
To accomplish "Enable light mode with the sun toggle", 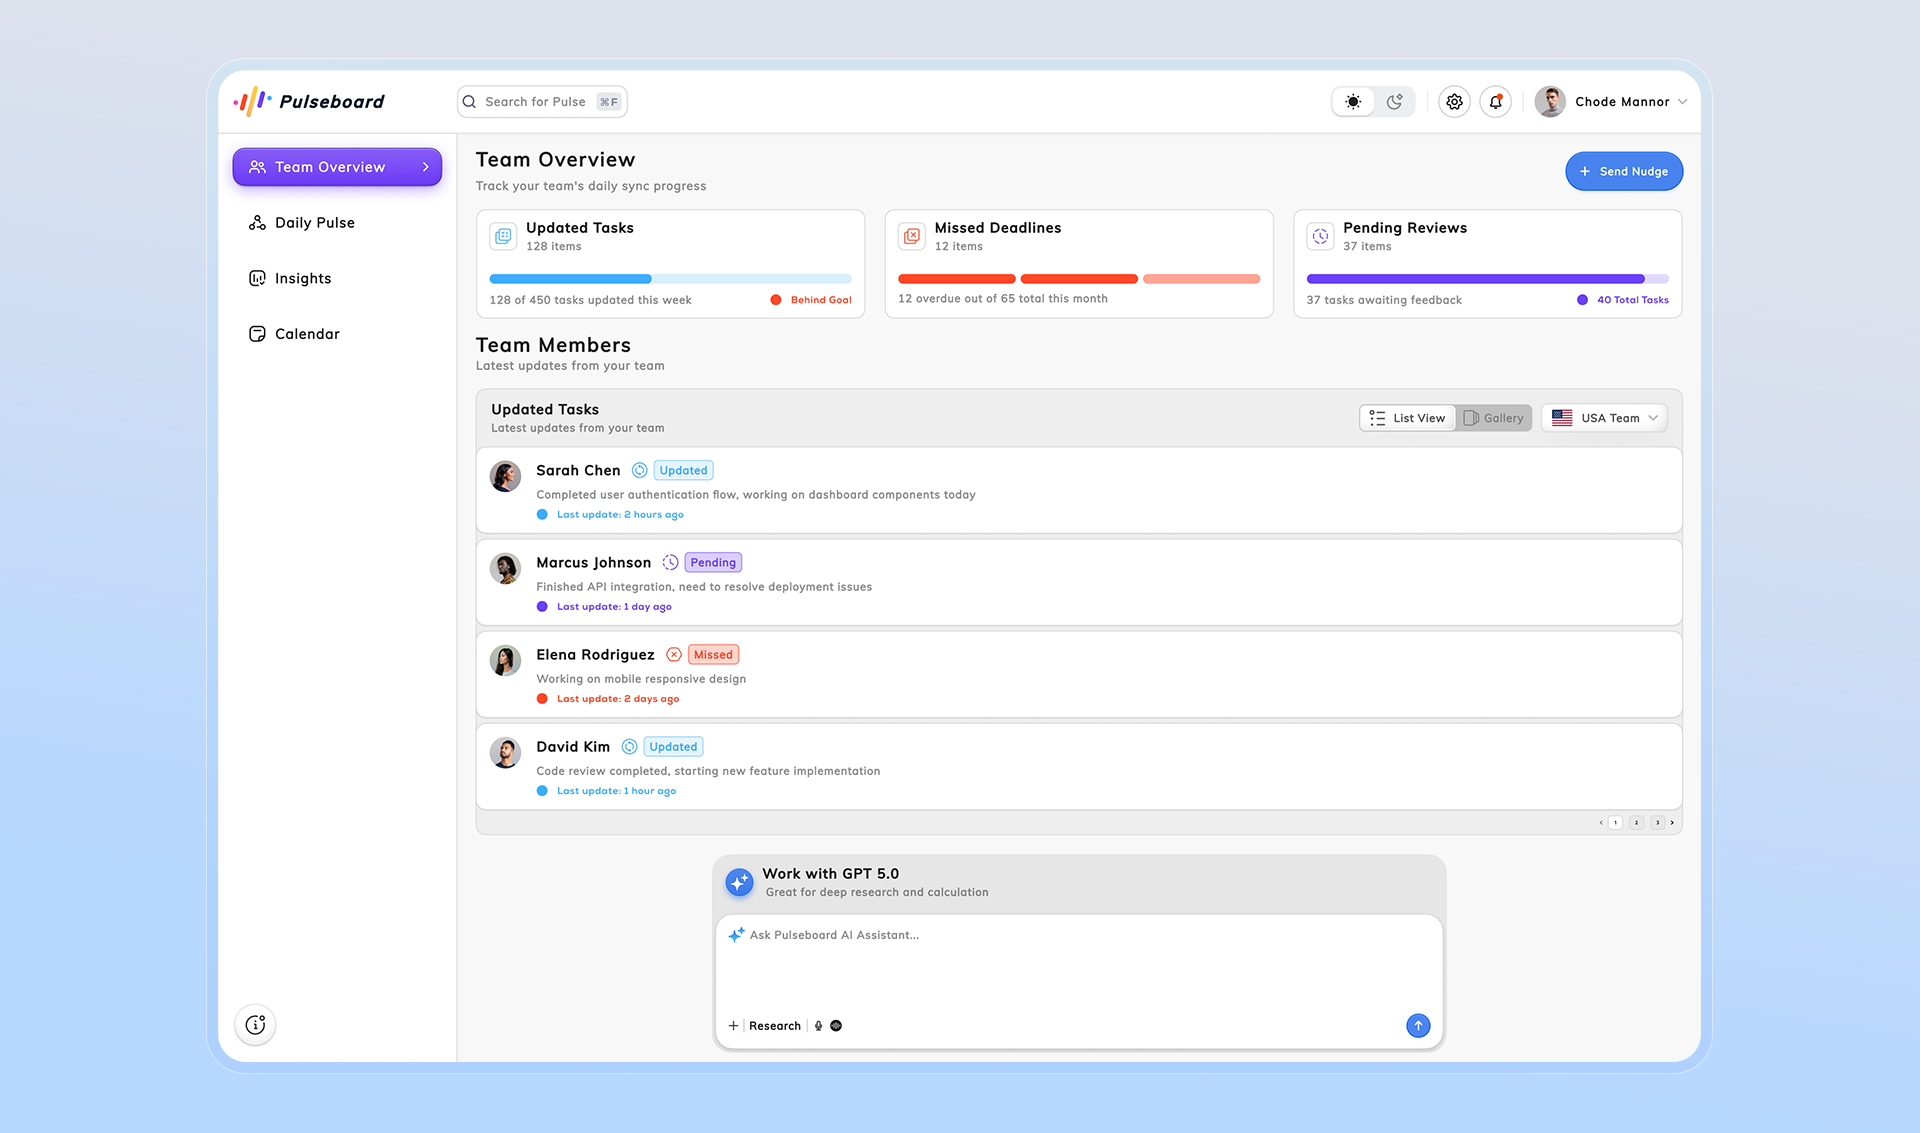I will click(1352, 101).
